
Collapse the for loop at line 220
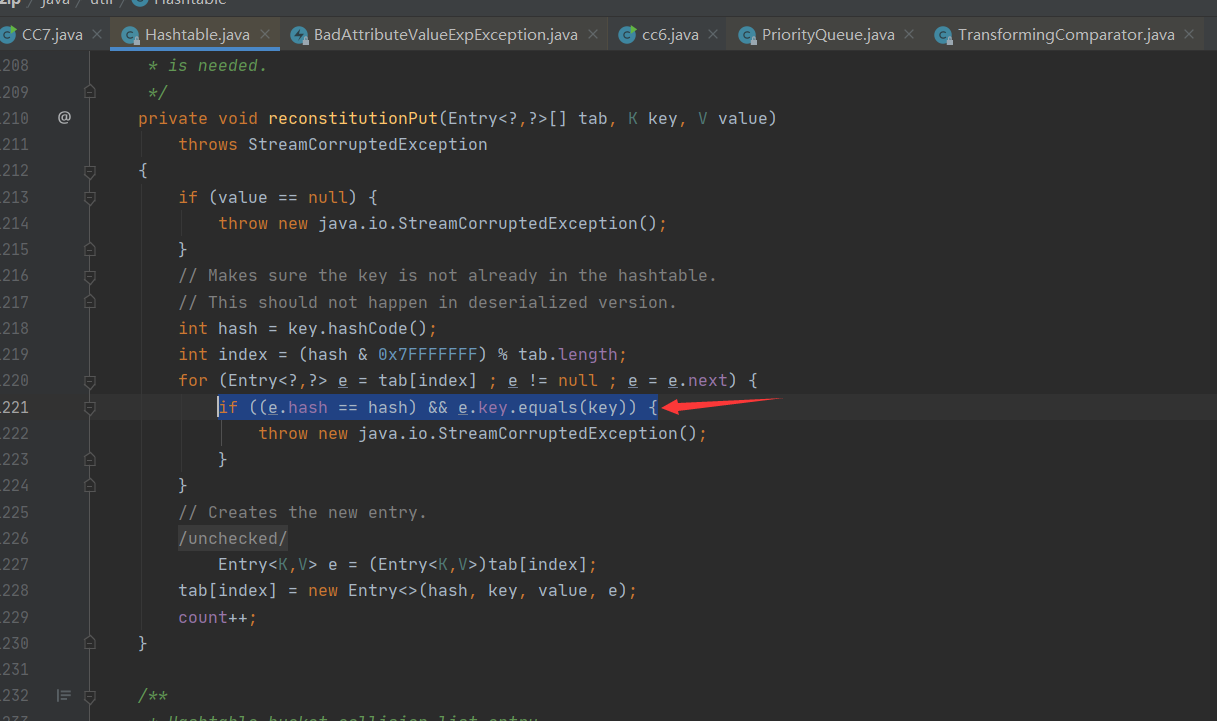click(90, 380)
